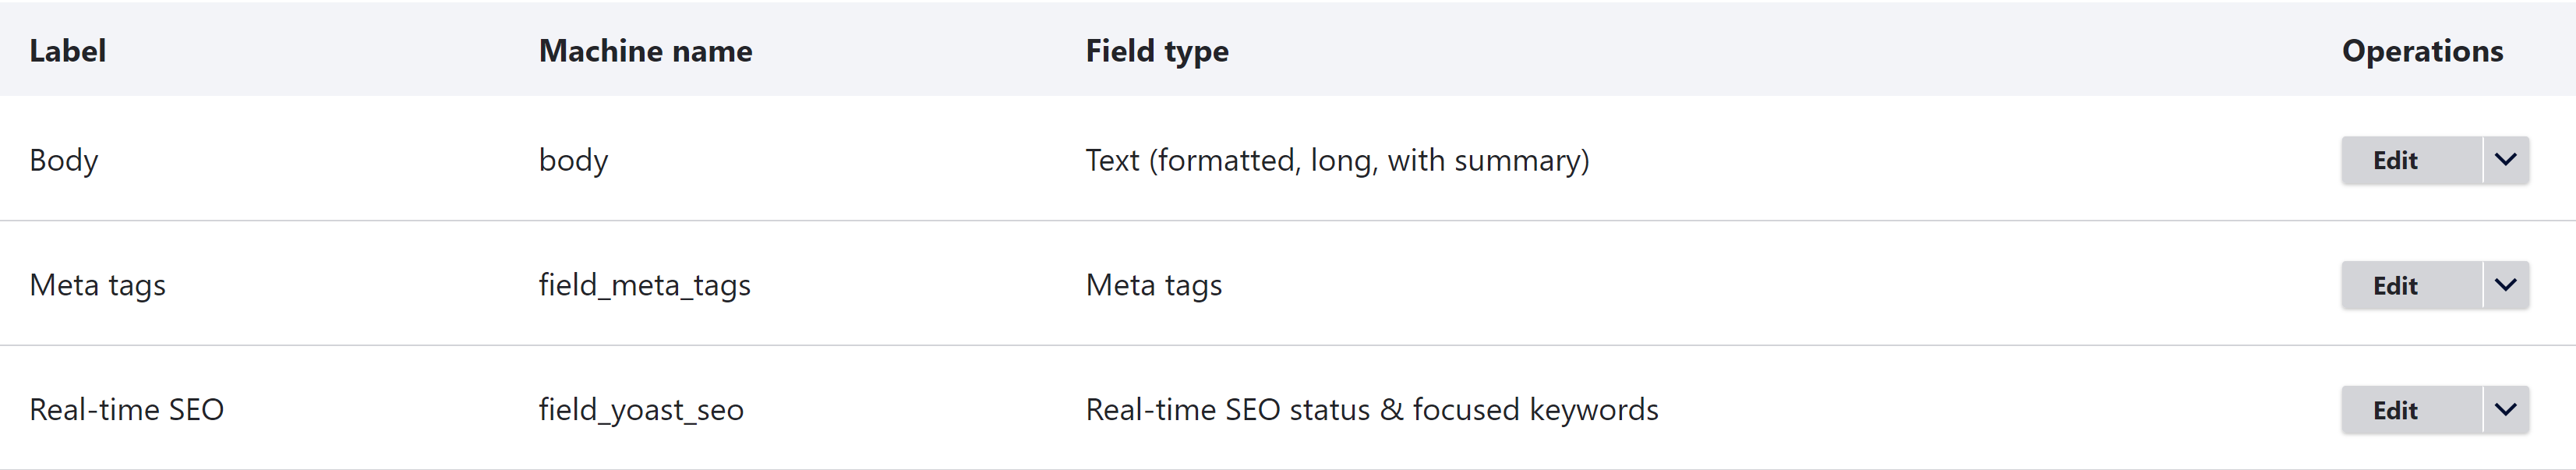Click the Machine name column header
Screen dimensions: 2576x470
pos(645,51)
